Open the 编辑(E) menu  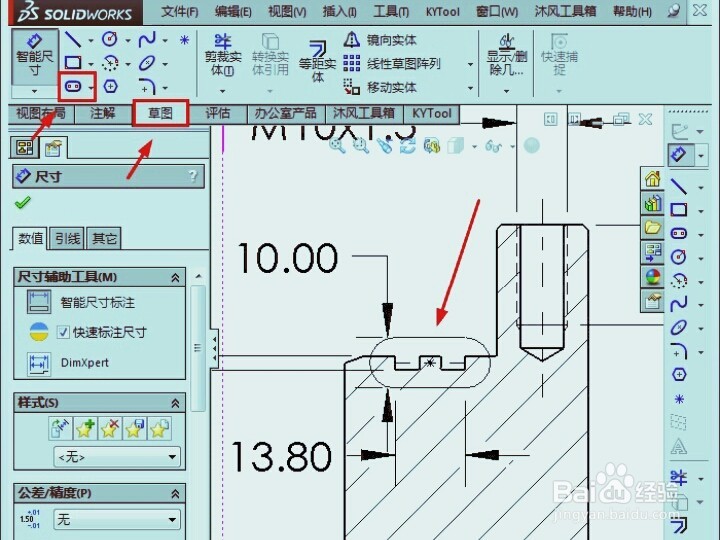233,11
